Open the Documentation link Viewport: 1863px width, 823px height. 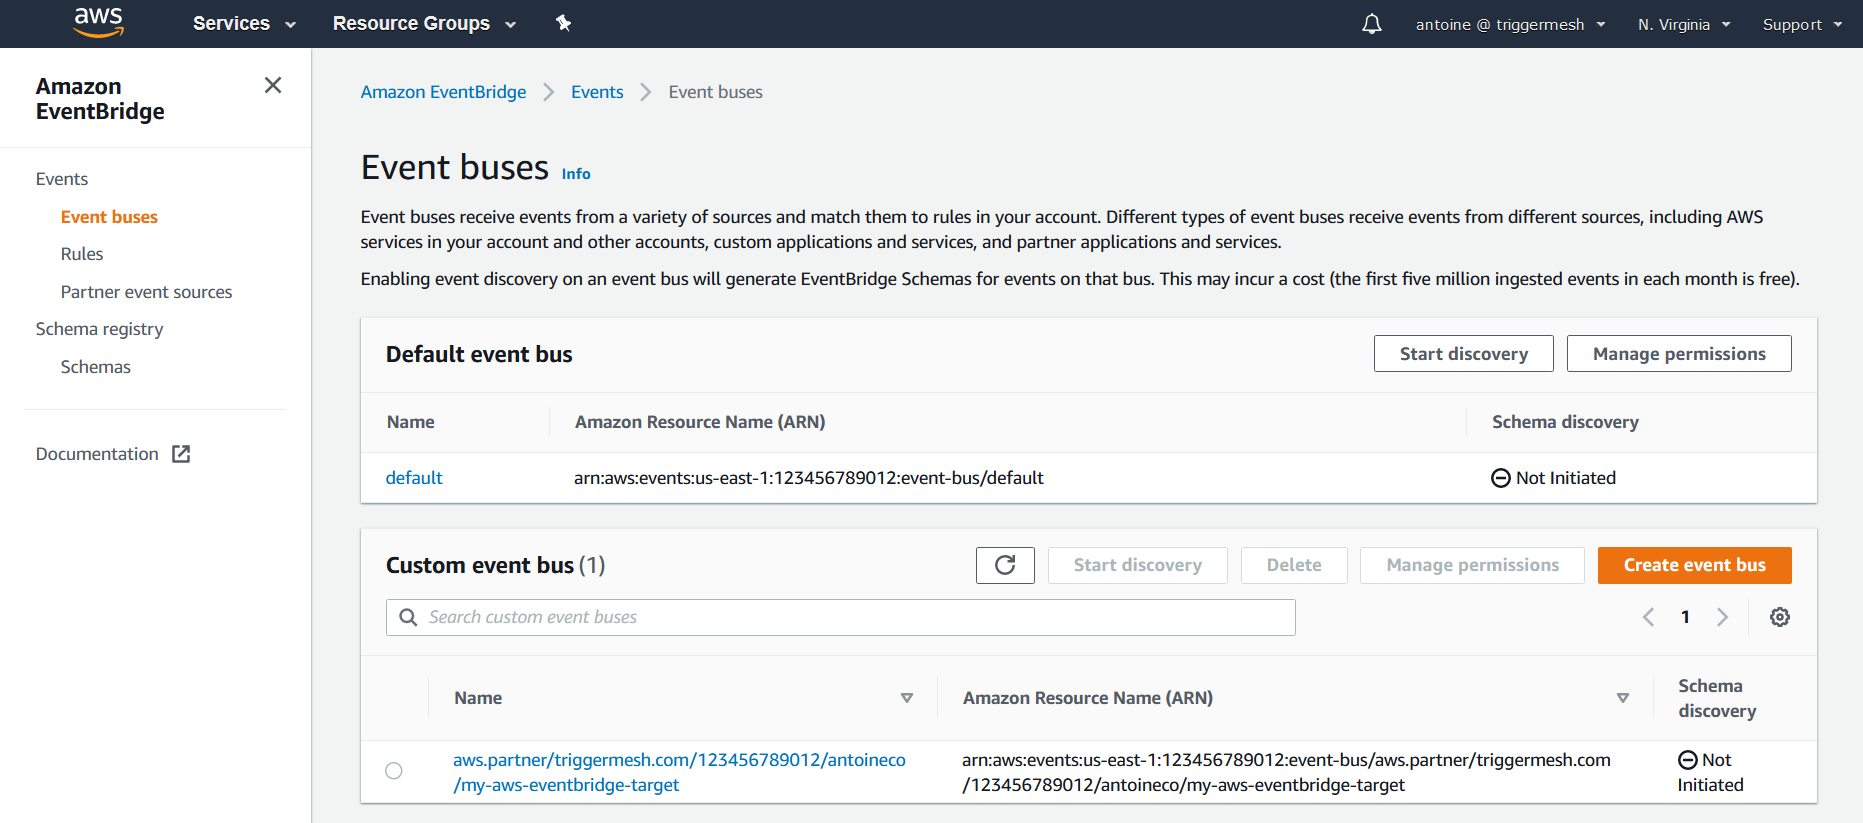97,454
